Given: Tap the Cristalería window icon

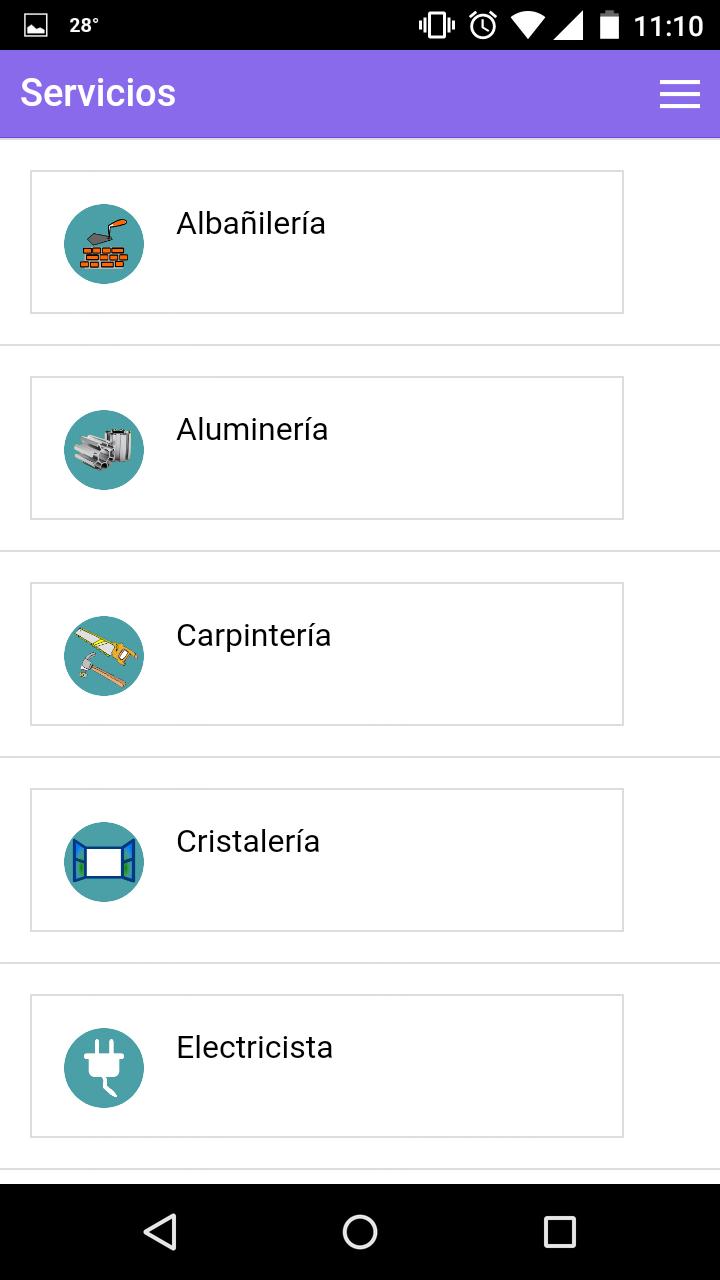Looking at the screenshot, I should pyautogui.click(x=104, y=862).
